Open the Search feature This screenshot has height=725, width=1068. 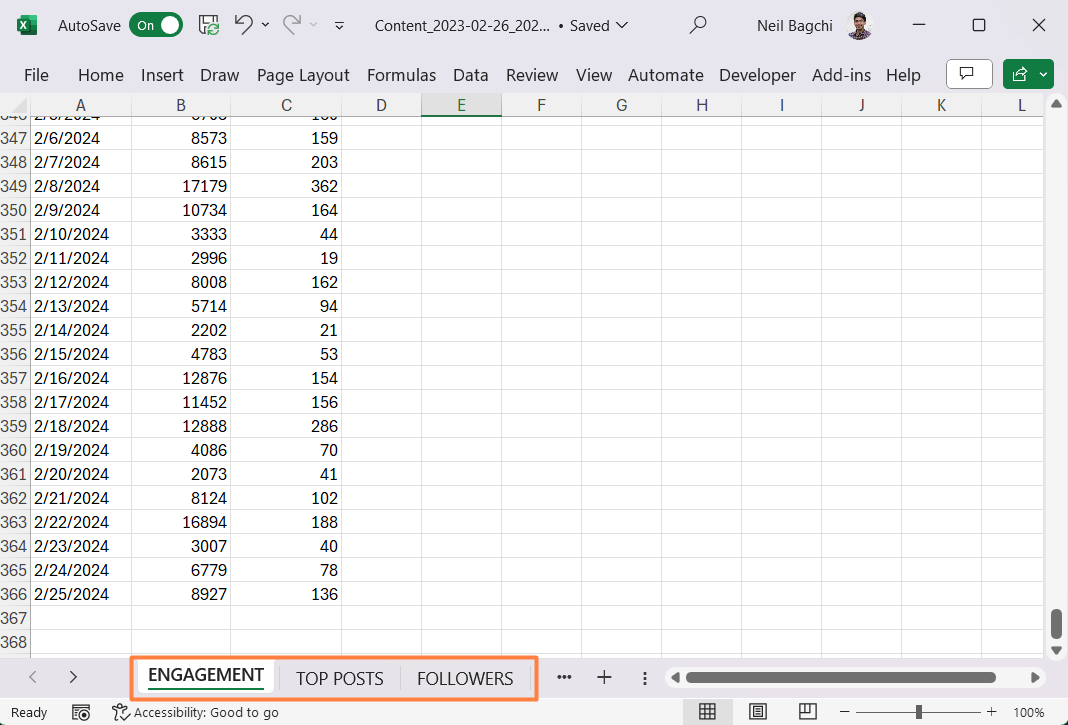click(x=697, y=25)
